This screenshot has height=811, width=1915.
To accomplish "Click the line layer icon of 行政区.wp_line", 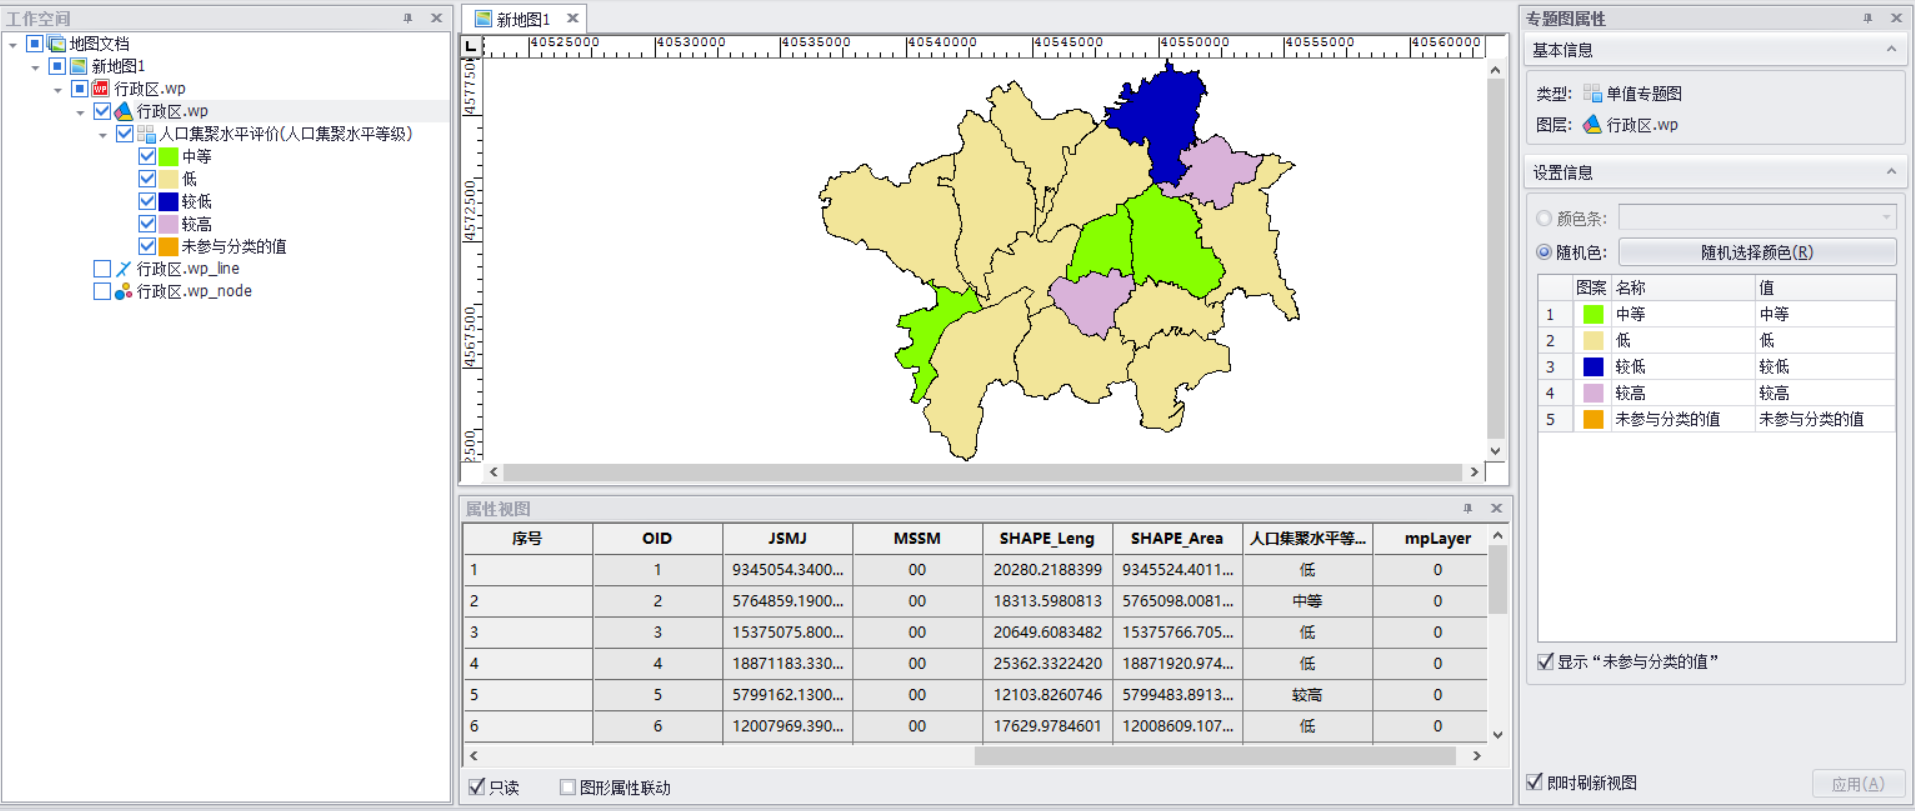I will [124, 269].
